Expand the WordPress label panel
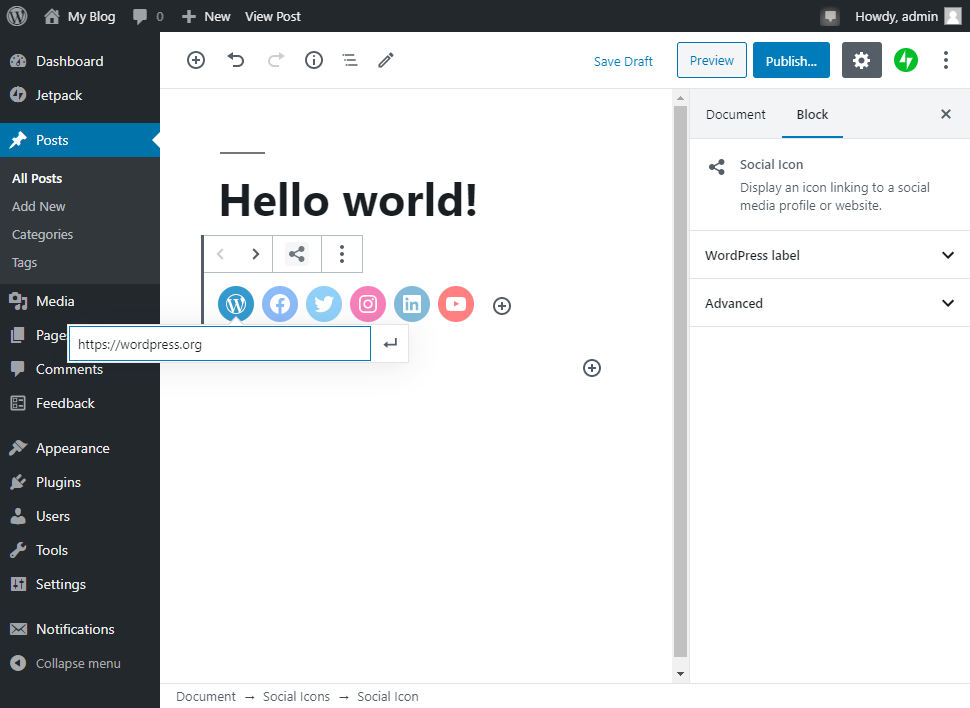The height and width of the screenshot is (708, 970). coord(829,255)
